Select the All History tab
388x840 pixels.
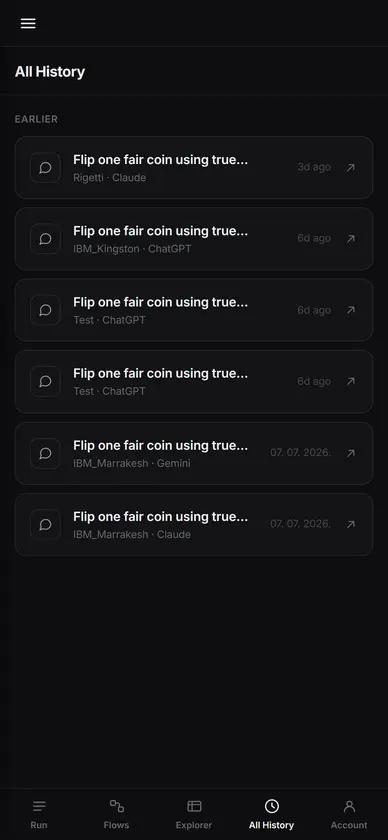coord(271,814)
